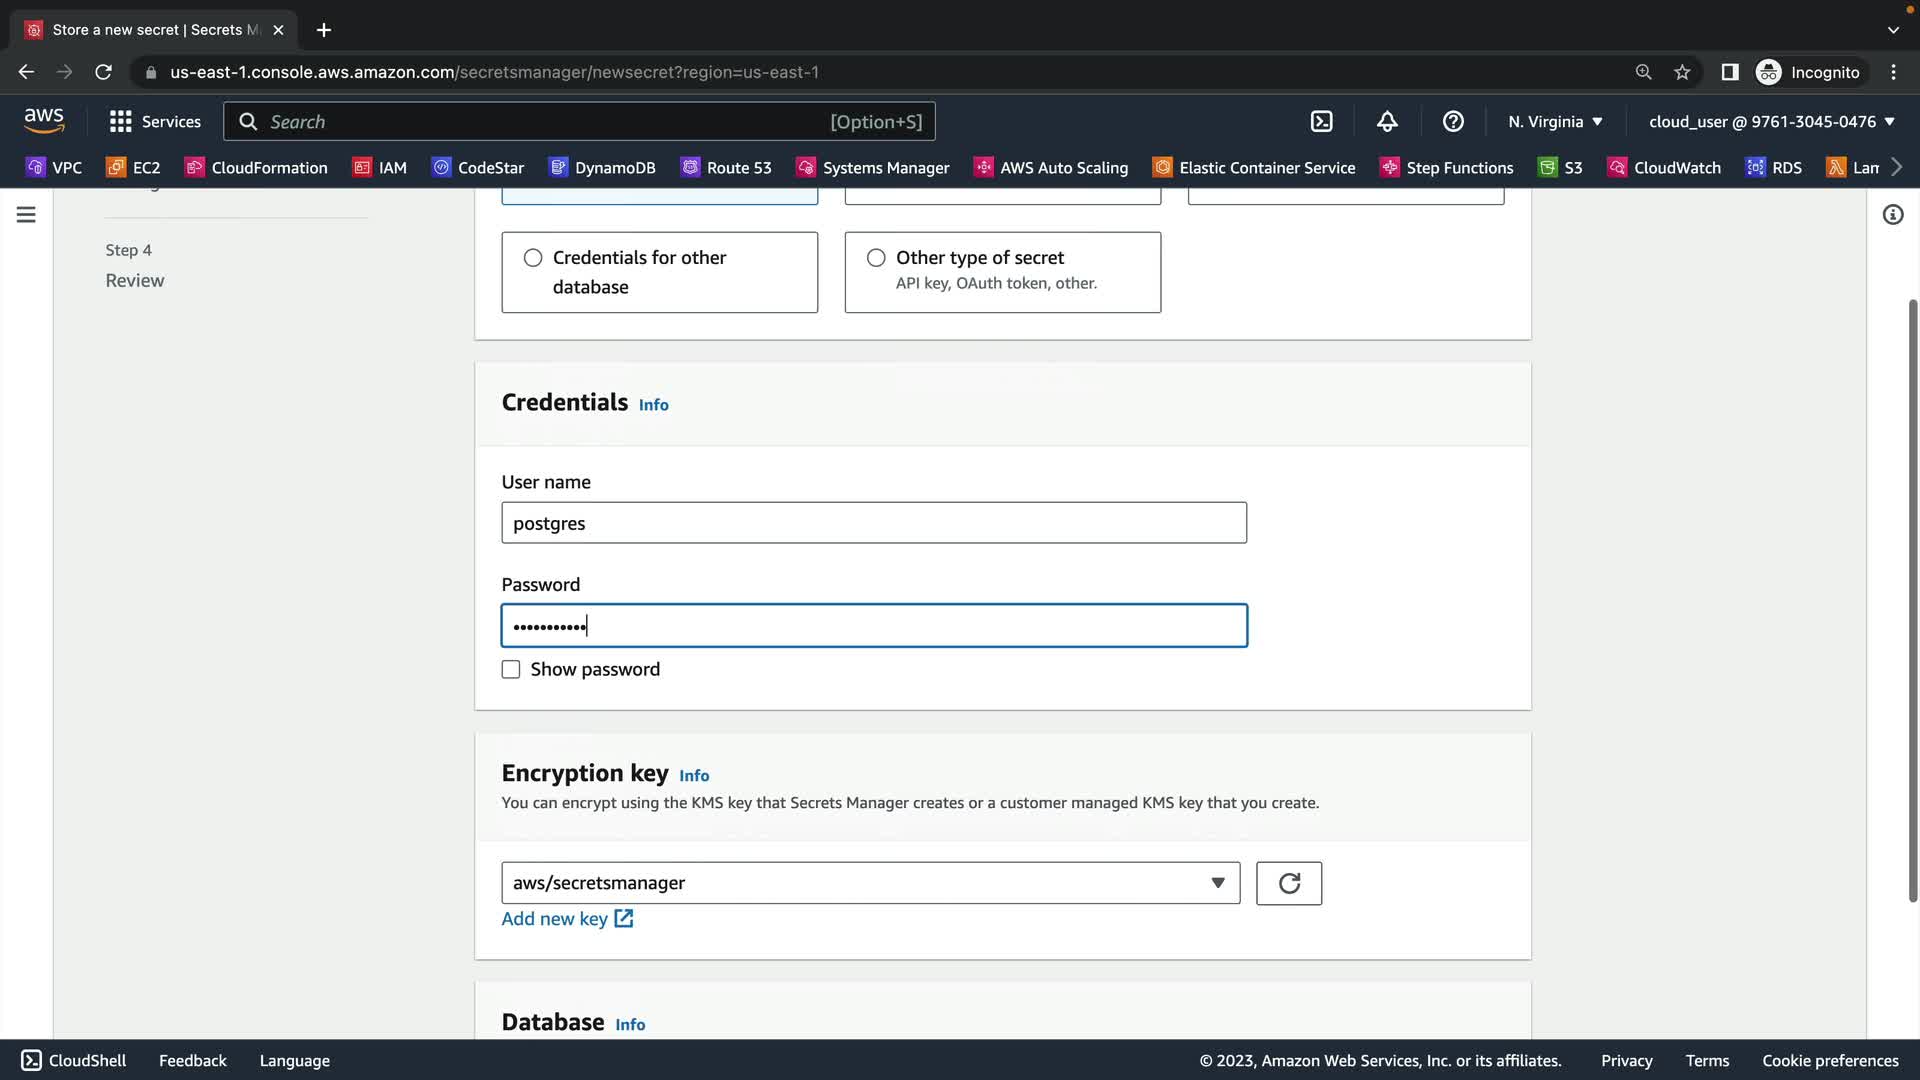The height and width of the screenshot is (1080, 1920).
Task: Open the IAM shortcut in favorites bar
Action: click(380, 167)
